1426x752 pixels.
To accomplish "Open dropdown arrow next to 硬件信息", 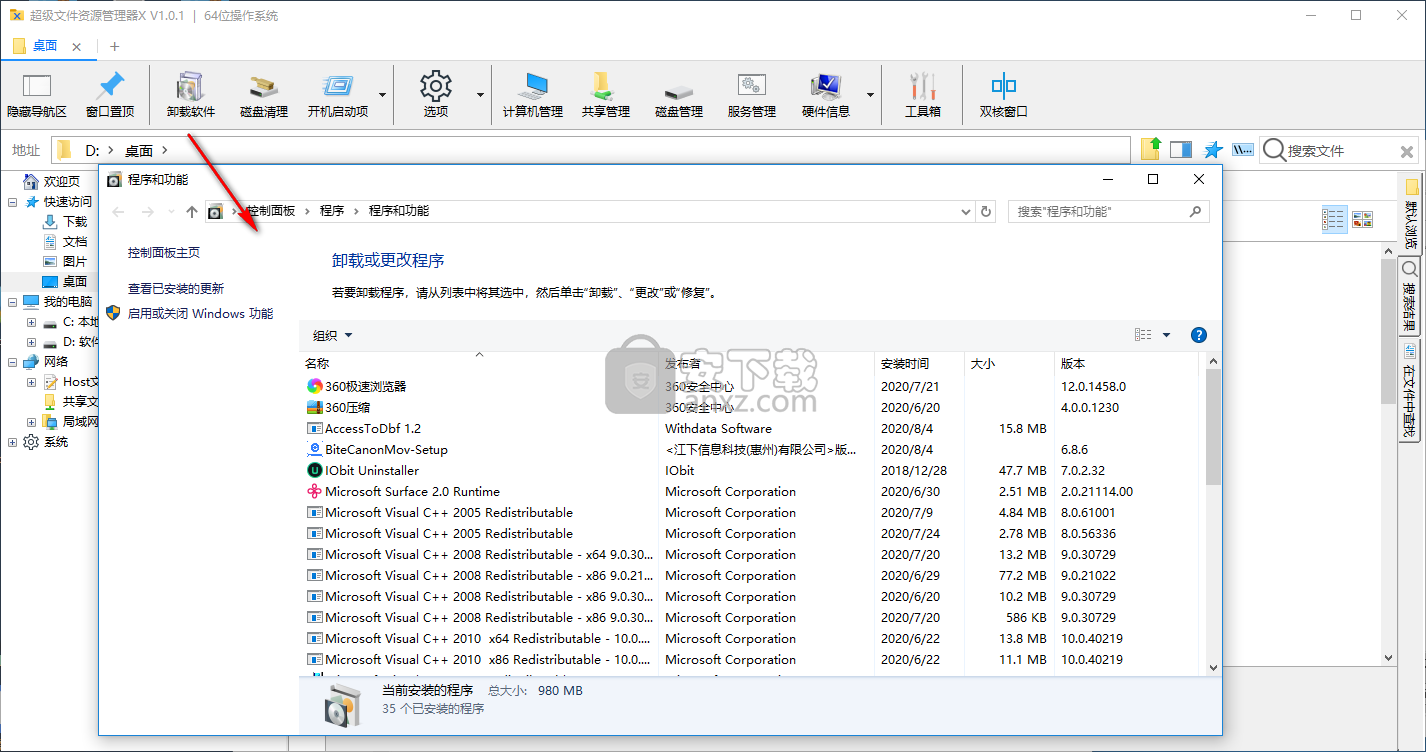I will 870,95.
